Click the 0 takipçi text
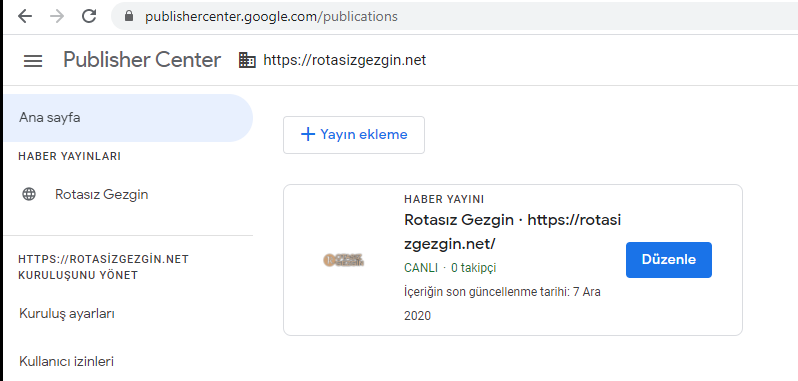This screenshot has width=798, height=381. (473, 268)
